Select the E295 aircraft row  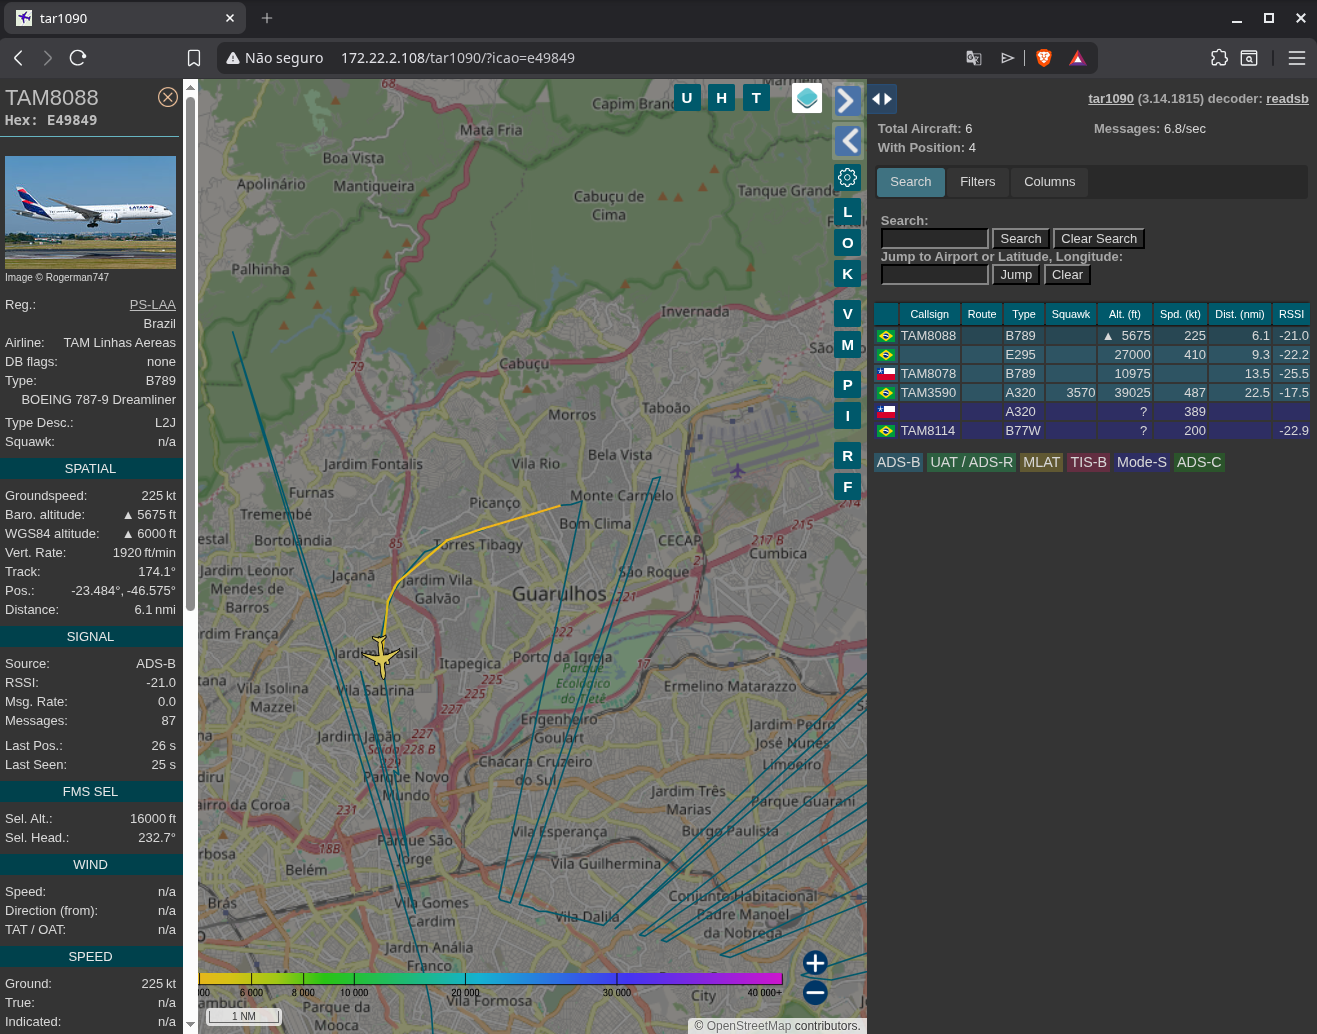tap(1091, 355)
